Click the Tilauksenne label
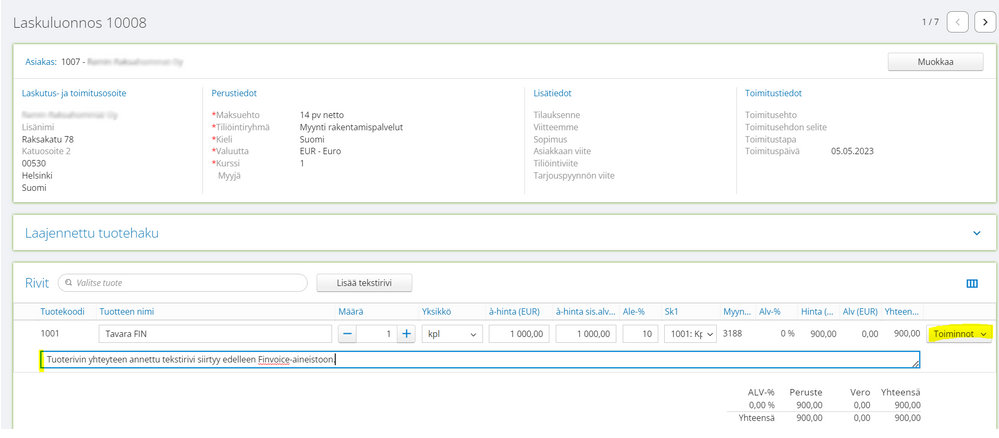Screen dimensions: 999x438 557,115
